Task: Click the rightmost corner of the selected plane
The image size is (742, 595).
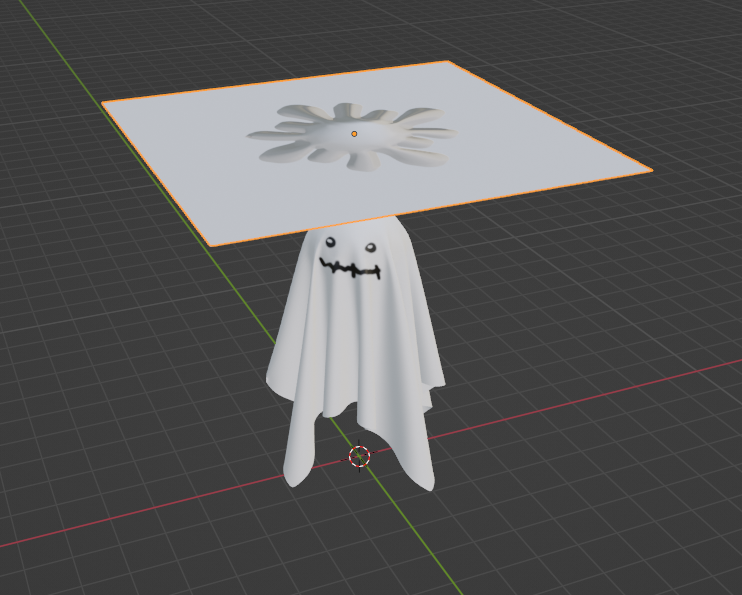Action: point(652,171)
